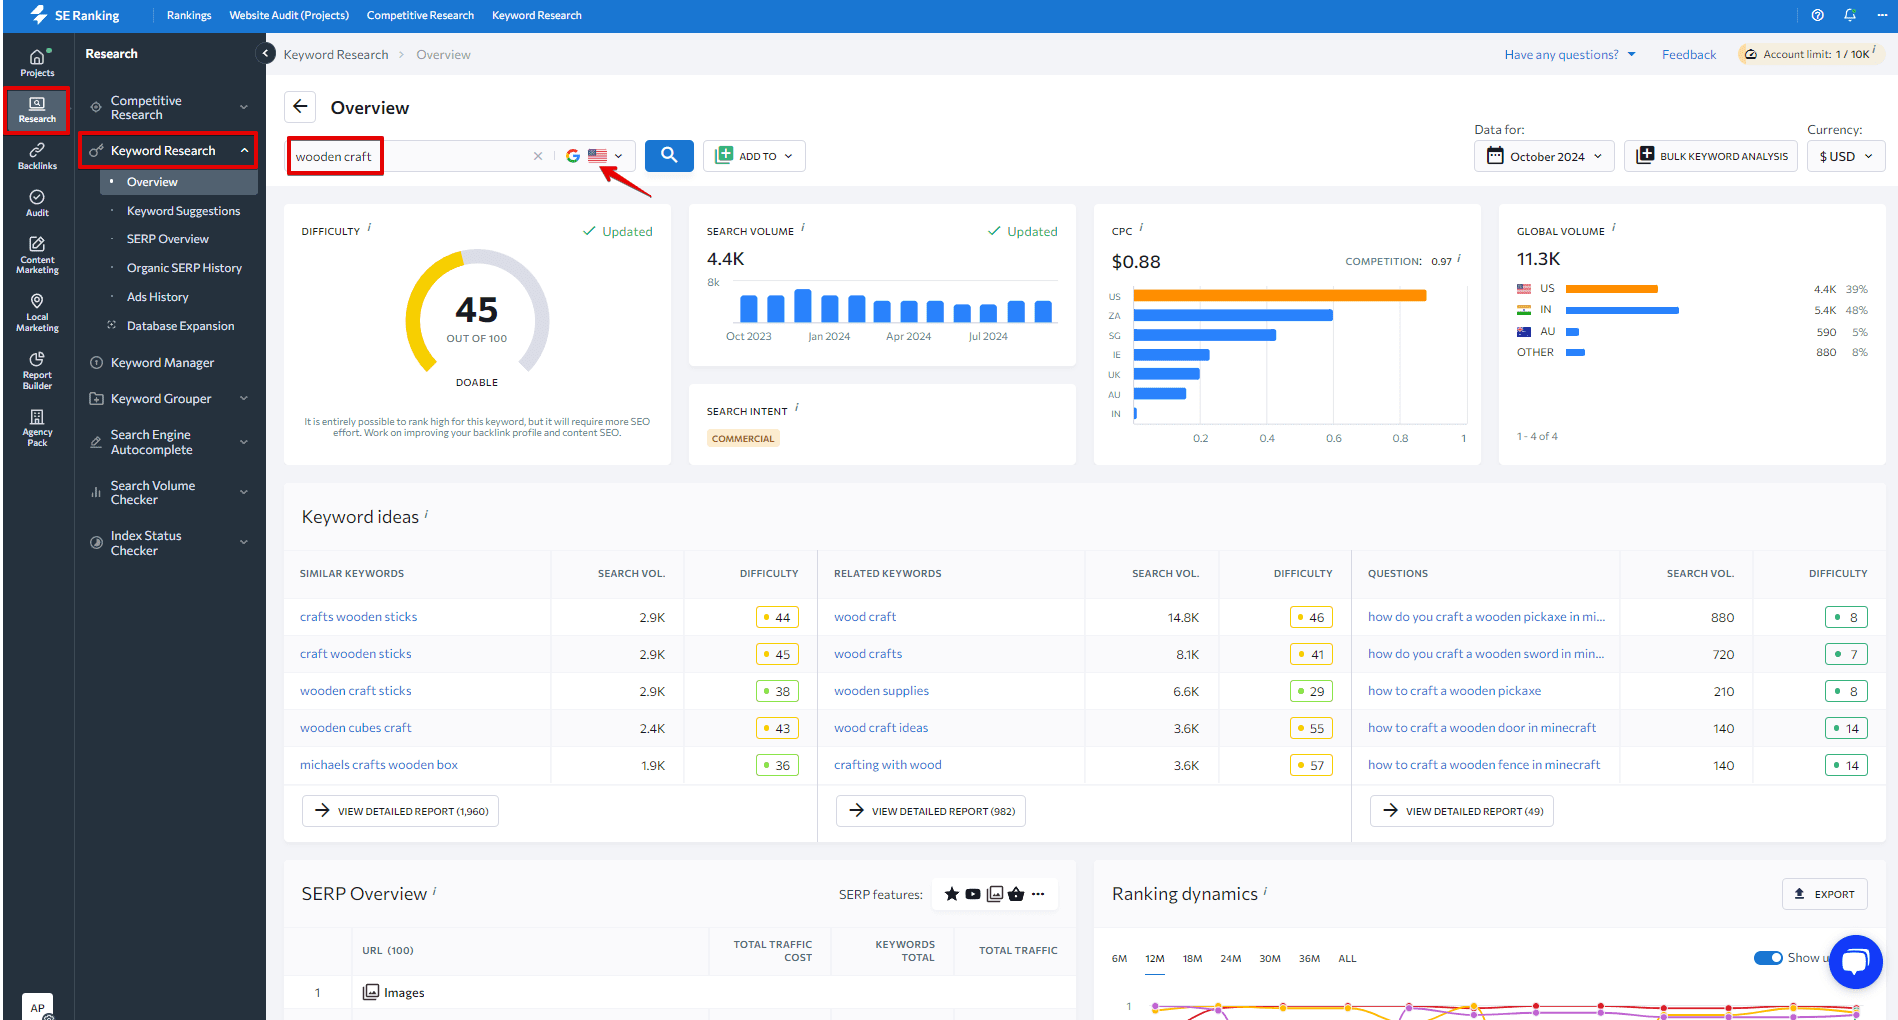Open Agency Pack in the sidebar
This screenshot has width=1898, height=1020.
pyautogui.click(x=37, y=427)
